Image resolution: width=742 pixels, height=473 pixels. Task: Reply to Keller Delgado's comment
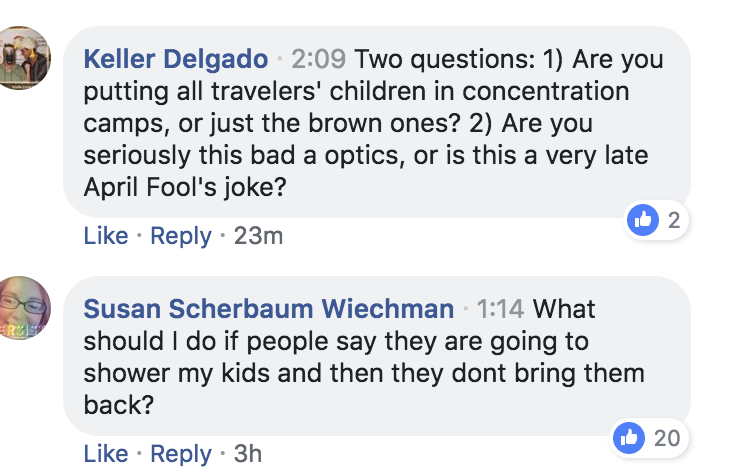[x=181, y=236]
